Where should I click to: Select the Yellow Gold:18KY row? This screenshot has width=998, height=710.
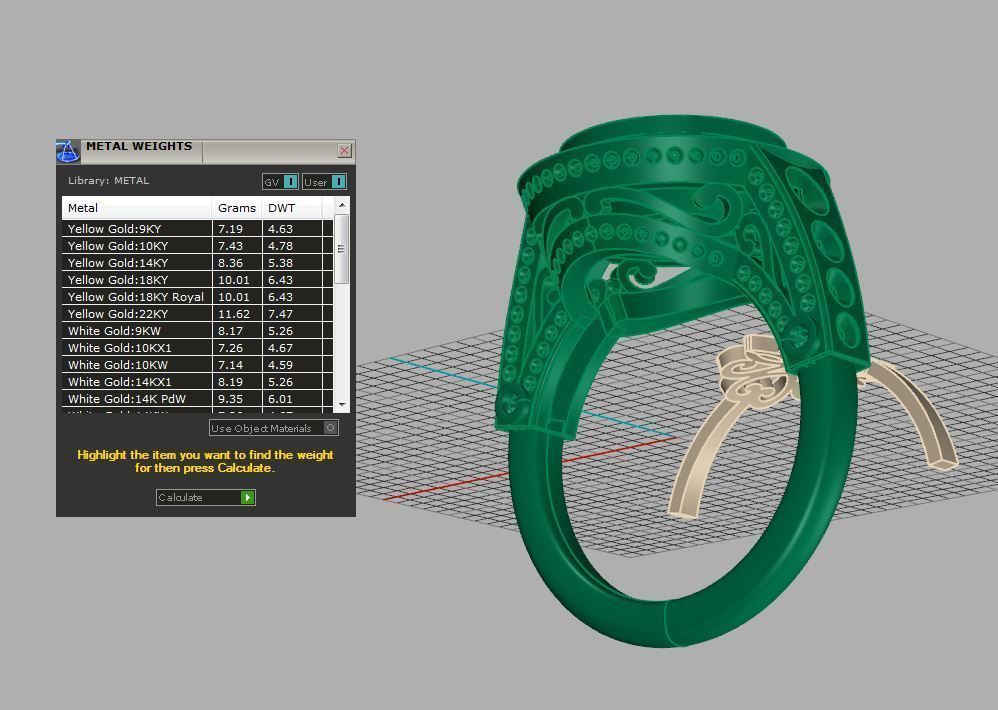click(x=197, y=280)
